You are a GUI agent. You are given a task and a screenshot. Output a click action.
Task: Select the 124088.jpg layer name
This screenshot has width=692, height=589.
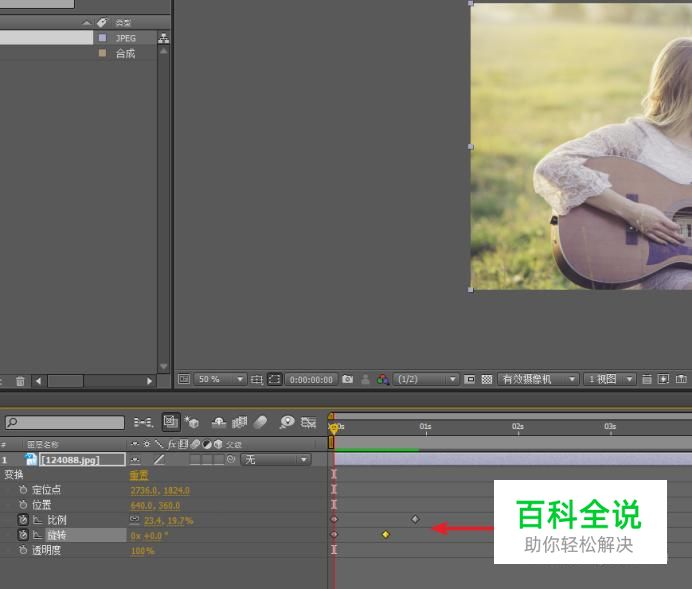83,460
